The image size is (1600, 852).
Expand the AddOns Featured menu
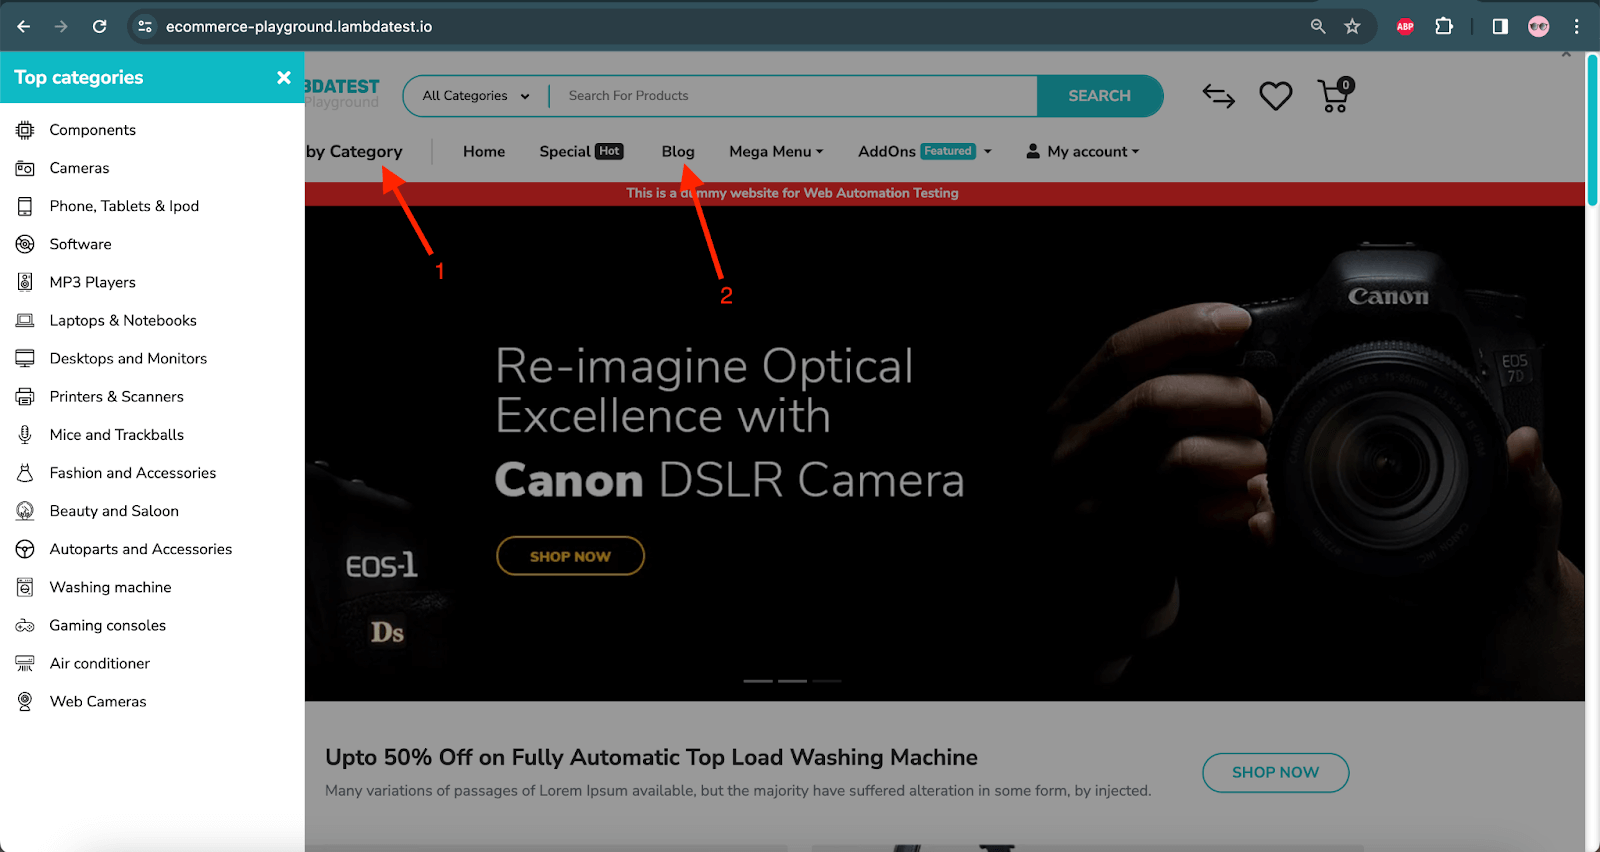pyautogui.click(x=924, y=152)
